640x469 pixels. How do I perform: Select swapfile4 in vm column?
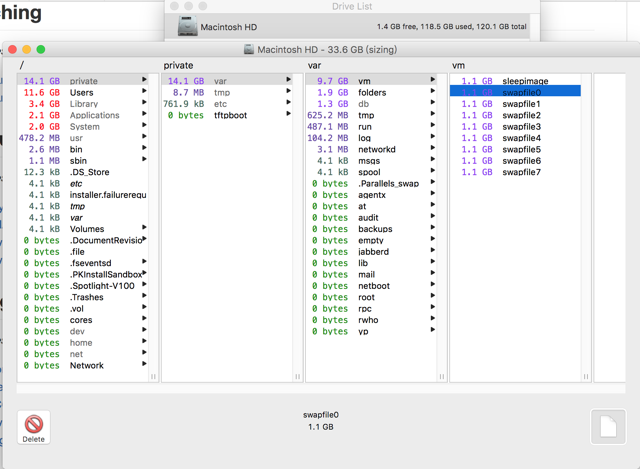click(x=515, y=138)
